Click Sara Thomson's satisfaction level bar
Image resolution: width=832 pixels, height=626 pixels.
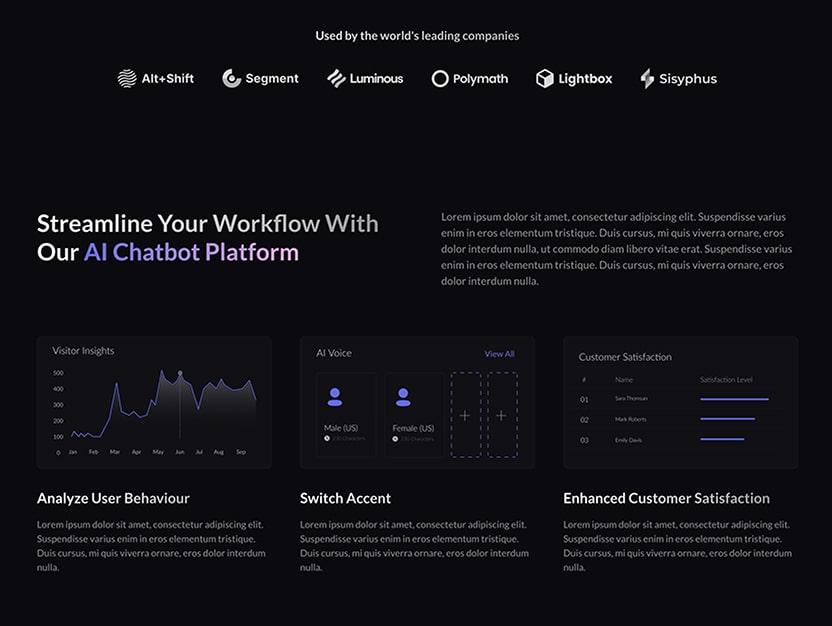(734, 399)
